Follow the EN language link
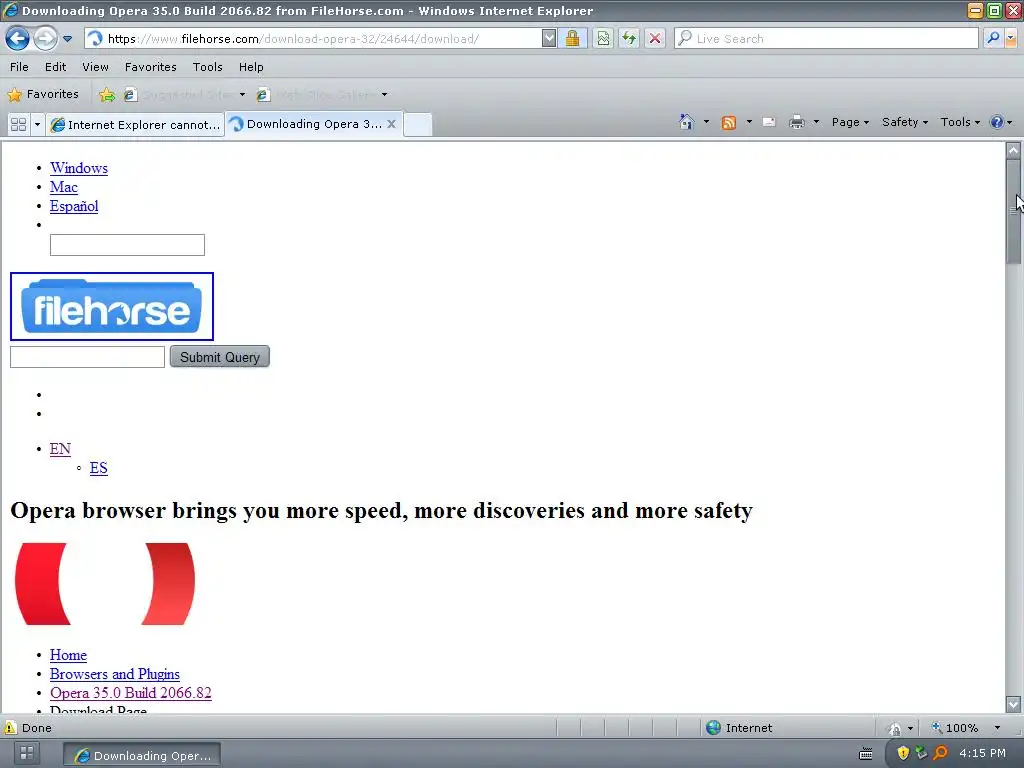This screenshot has width=1024, height=768. [60, 449]
